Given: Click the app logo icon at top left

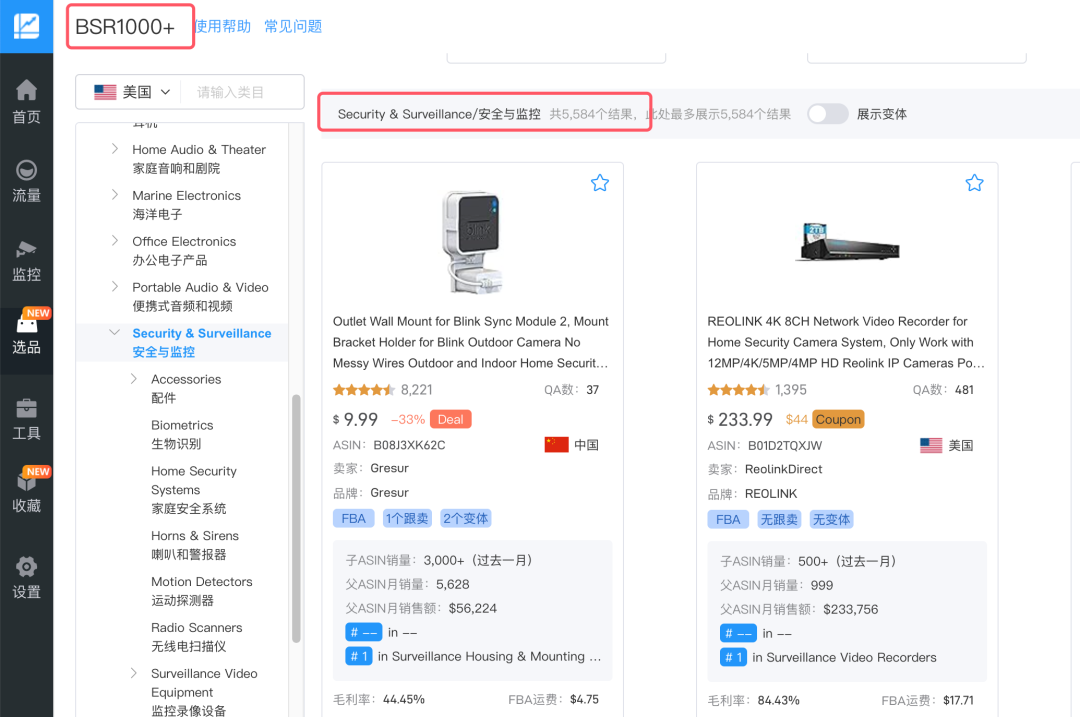Looking at the screenshot, I should pyautogui.click(x=26, y=26).
